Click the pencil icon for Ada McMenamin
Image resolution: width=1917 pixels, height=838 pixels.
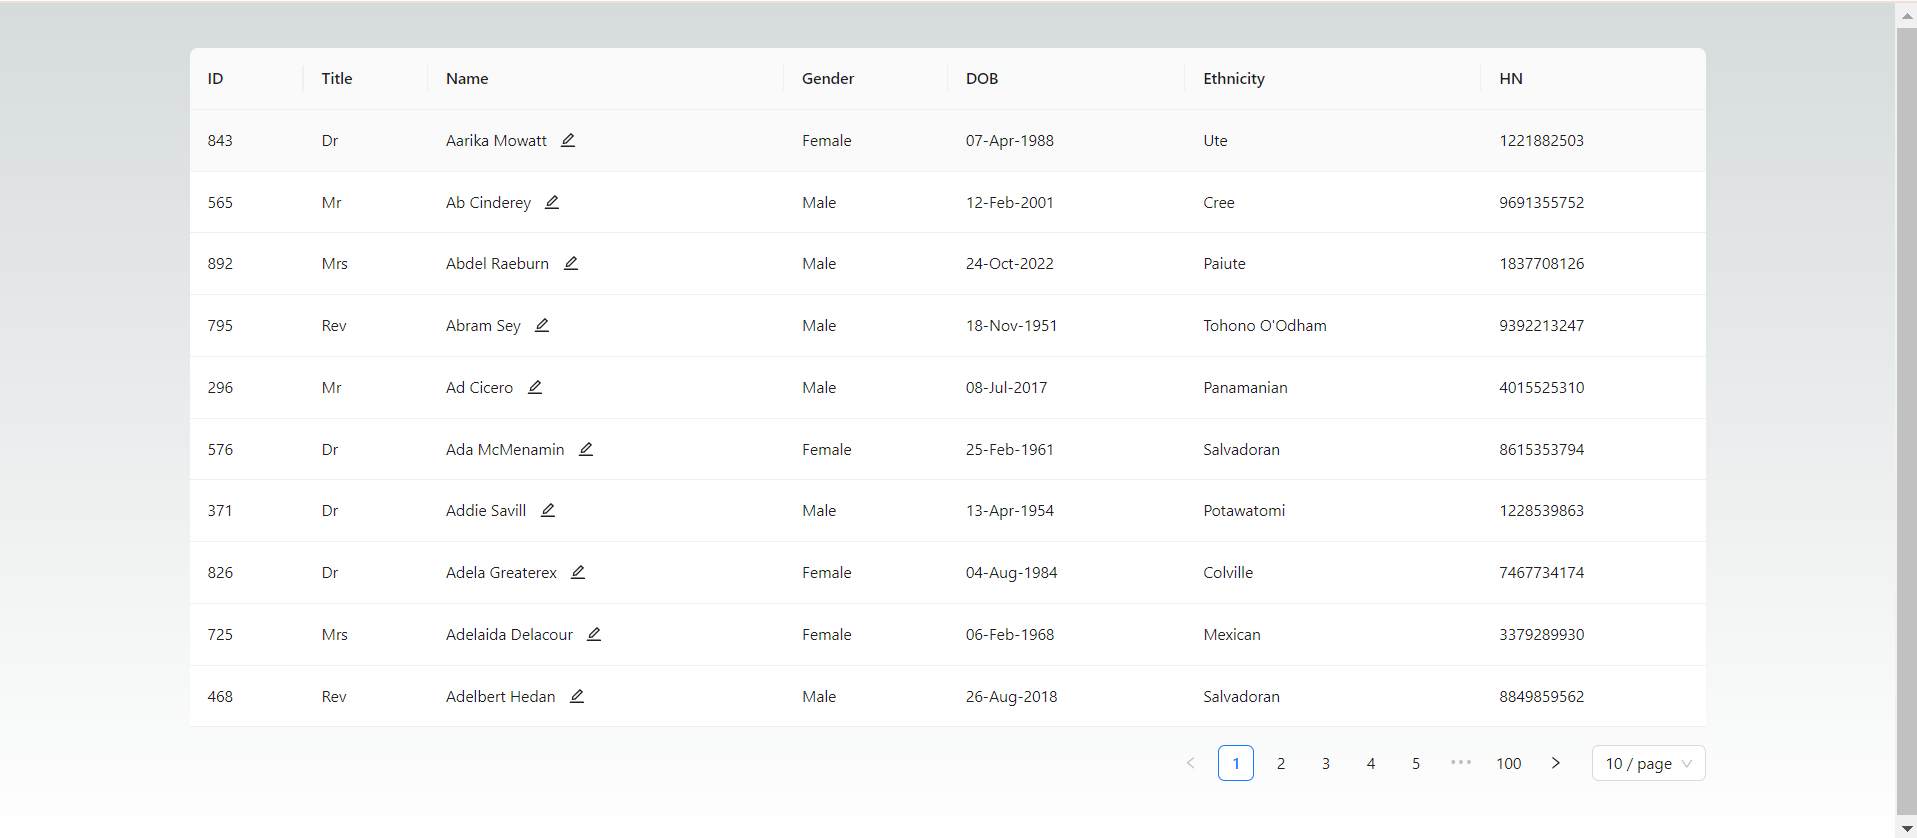pos(585,450)
